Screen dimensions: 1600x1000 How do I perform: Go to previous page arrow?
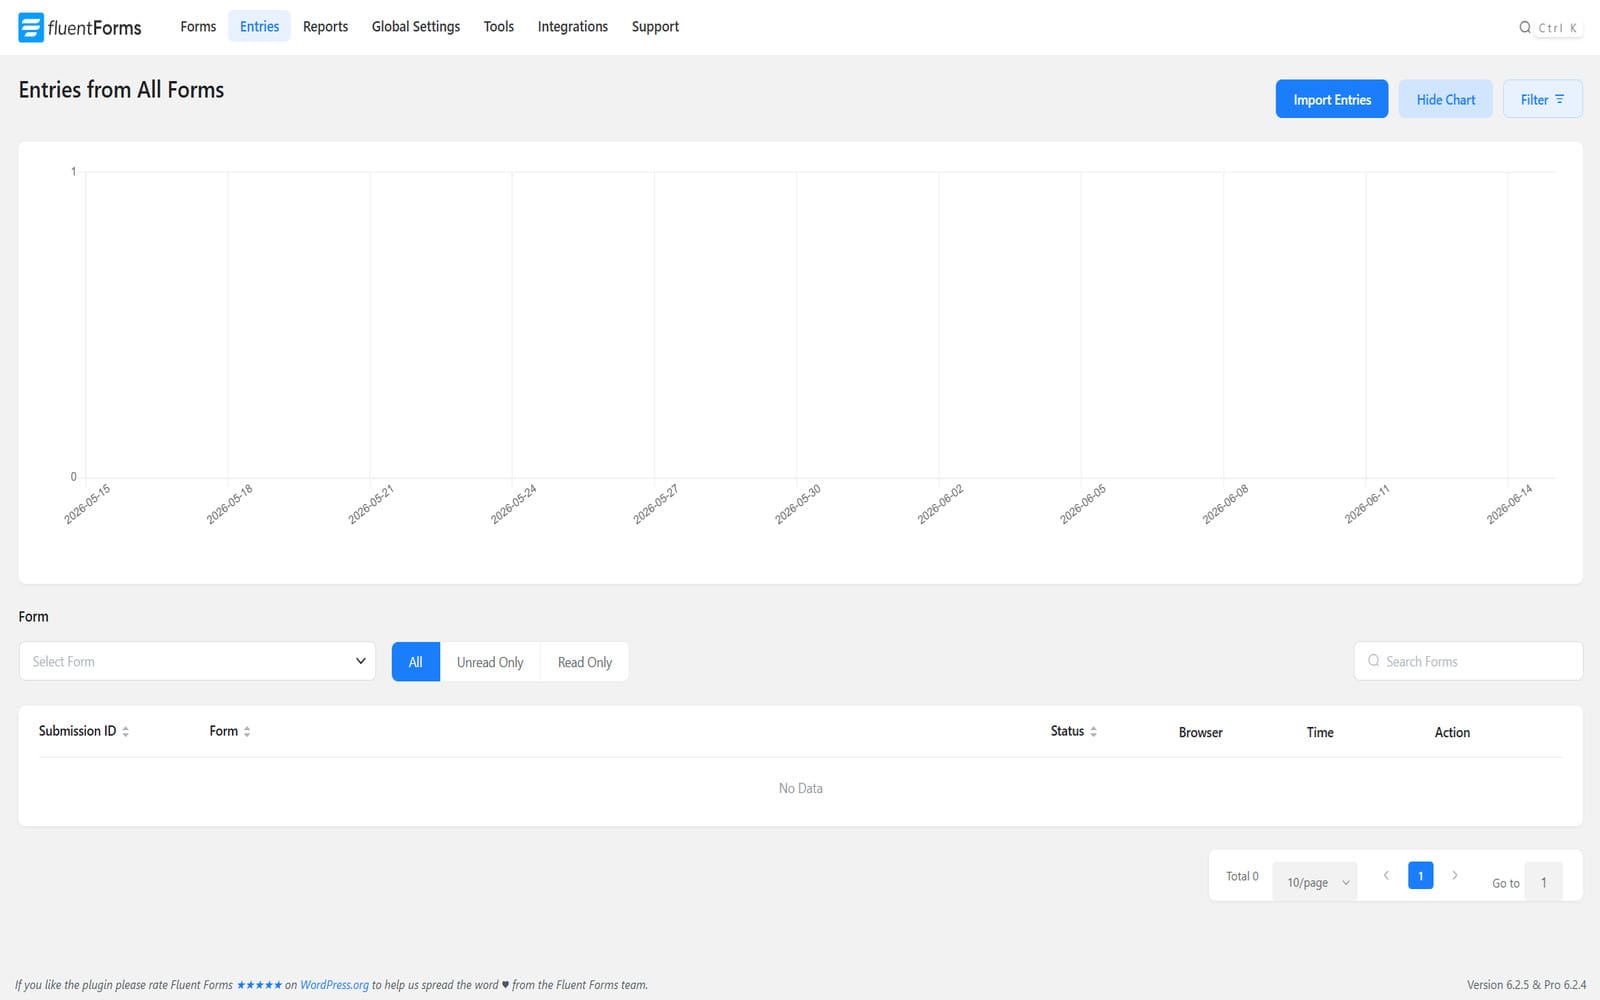[x=1386, y=876]
